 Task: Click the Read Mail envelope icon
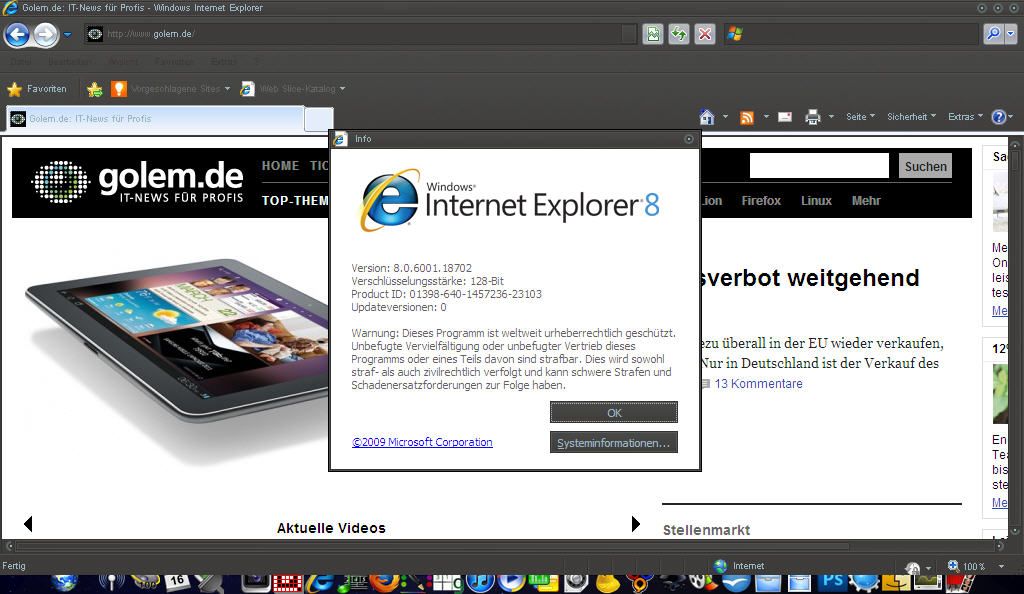[x=785, y=117]
